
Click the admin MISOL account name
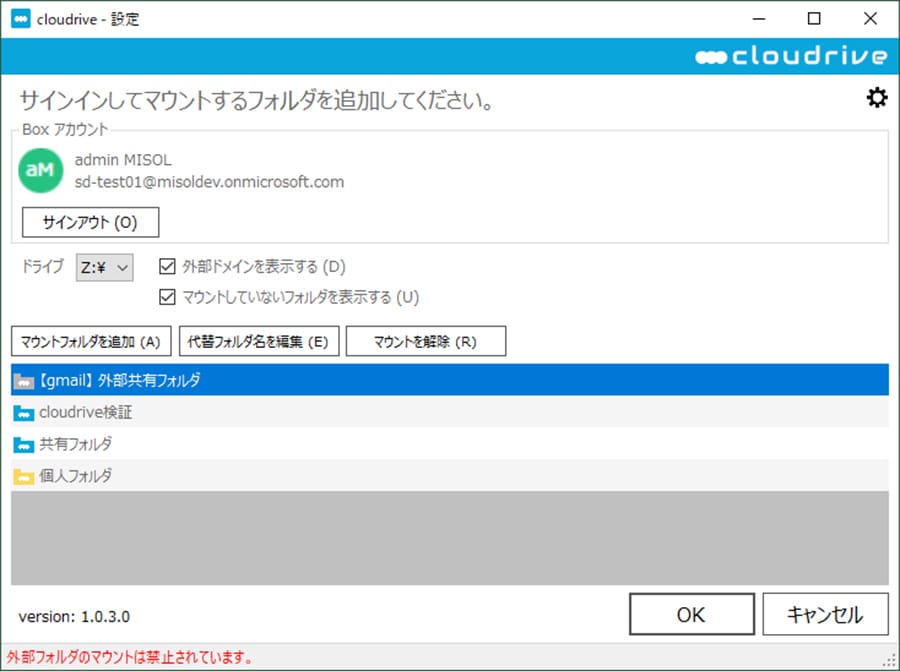(x=123, y=160)
